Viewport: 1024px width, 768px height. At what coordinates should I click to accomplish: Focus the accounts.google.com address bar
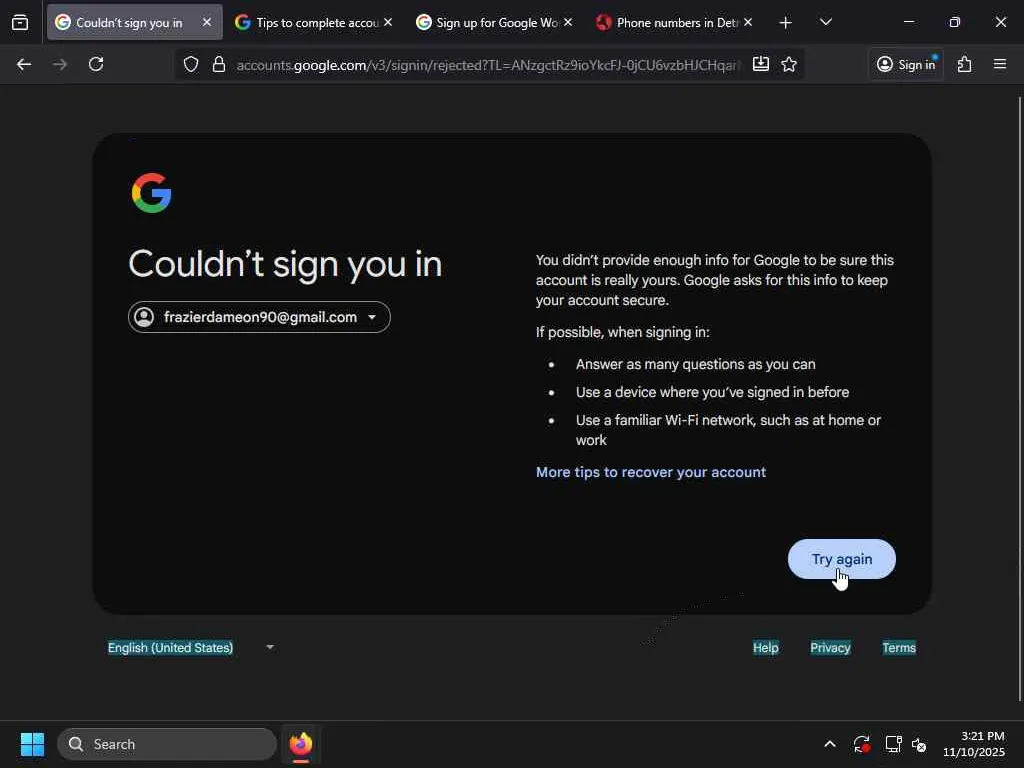click(487, 65)
